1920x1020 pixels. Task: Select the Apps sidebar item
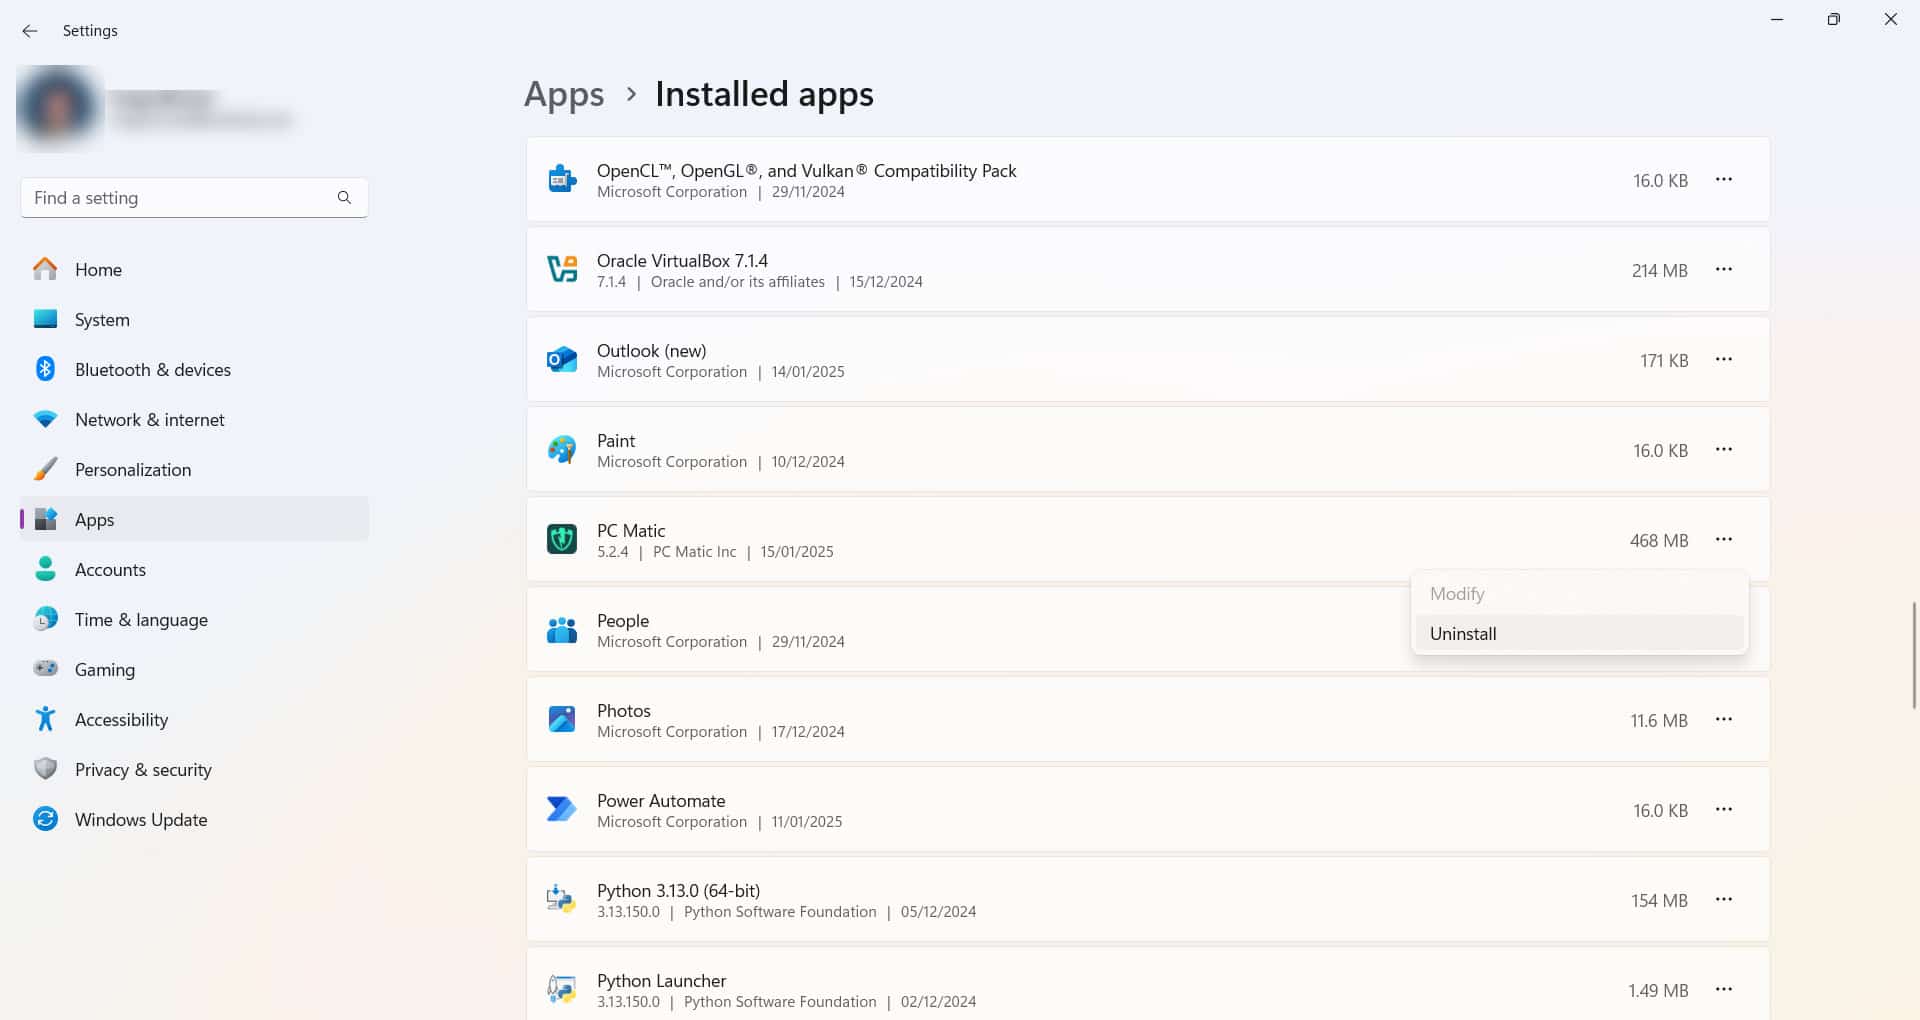pos(194,519)
